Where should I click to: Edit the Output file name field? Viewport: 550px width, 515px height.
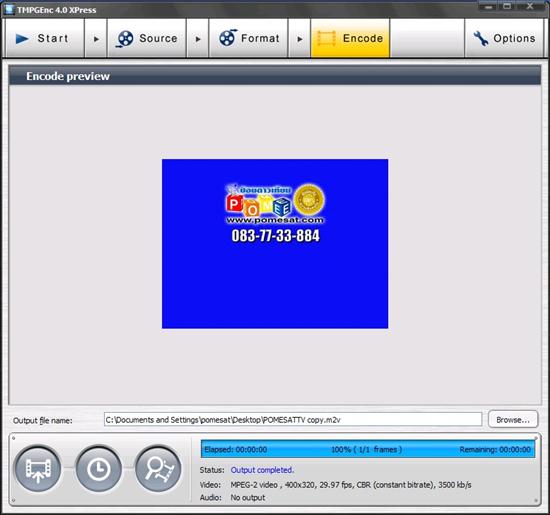pyautogui.click(x=293, y=420)
